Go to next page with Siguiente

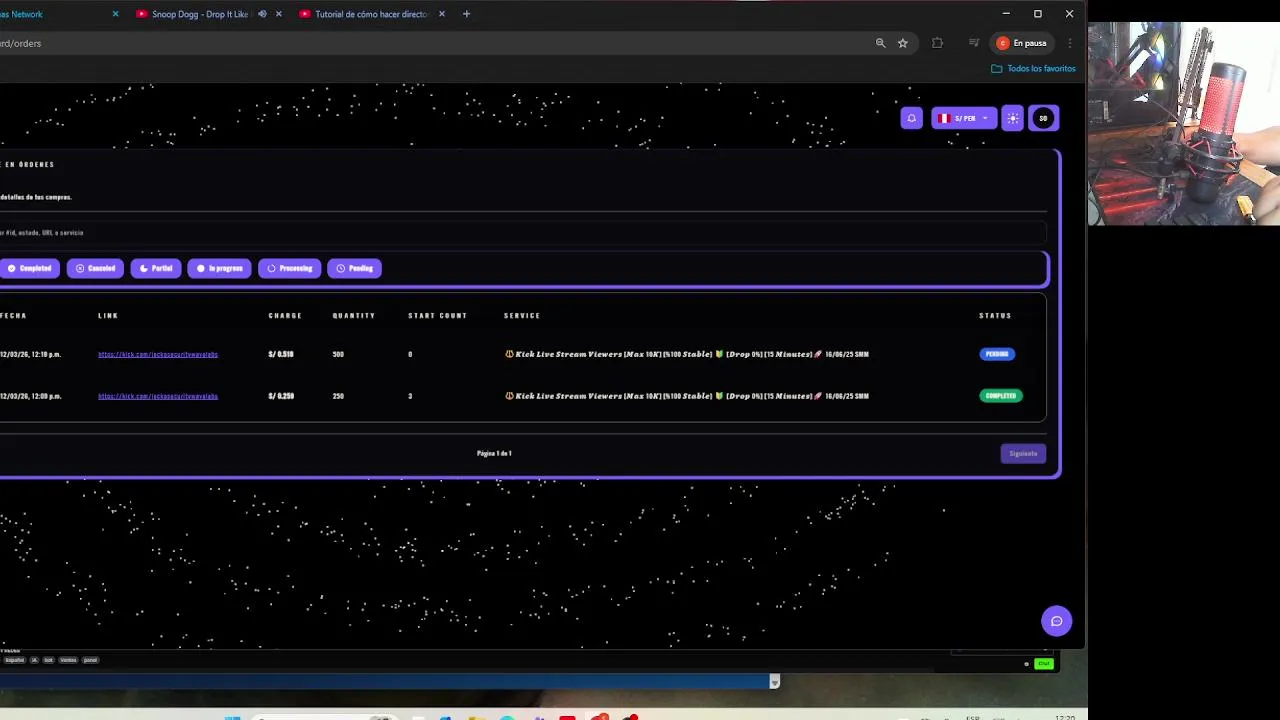tap(1023, 453)
